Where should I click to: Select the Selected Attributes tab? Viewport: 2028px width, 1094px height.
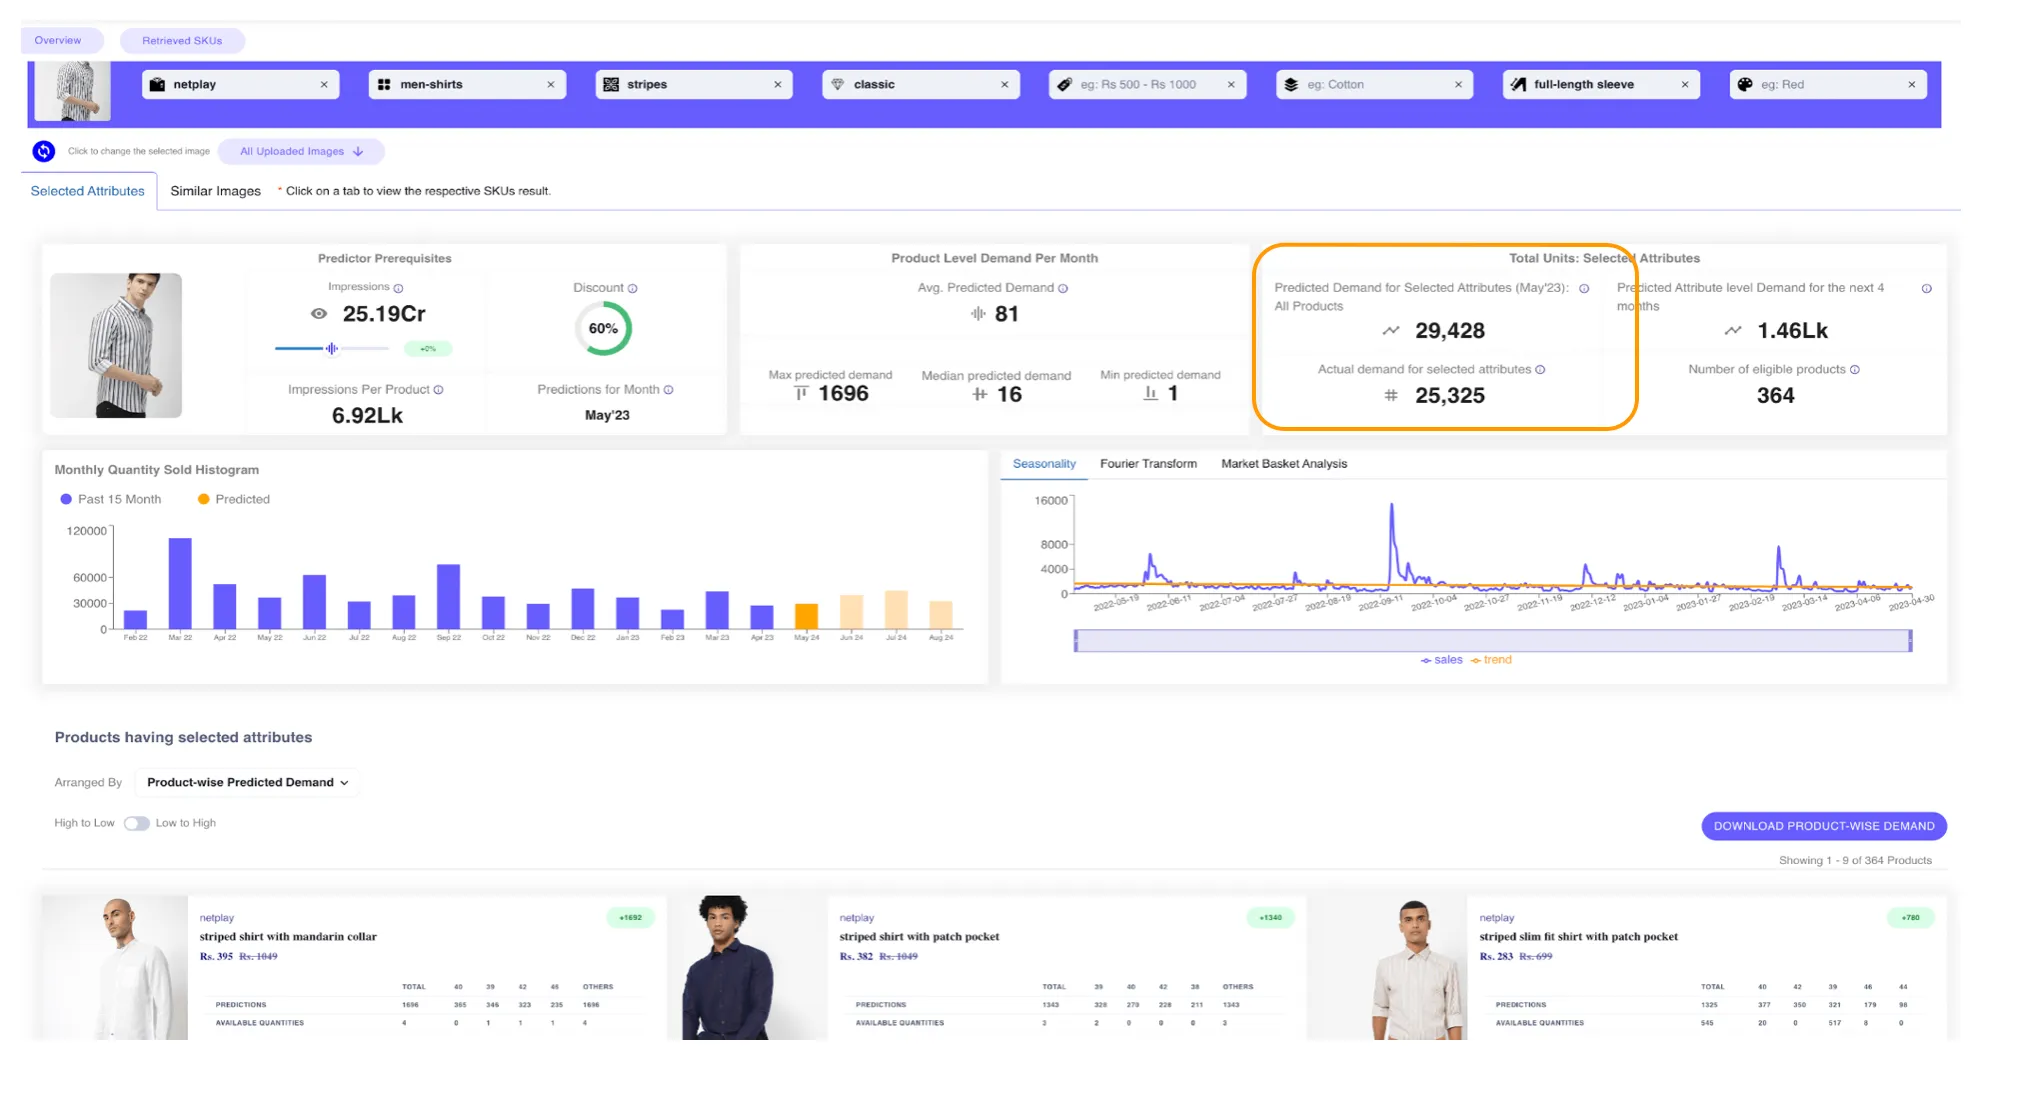88,191
